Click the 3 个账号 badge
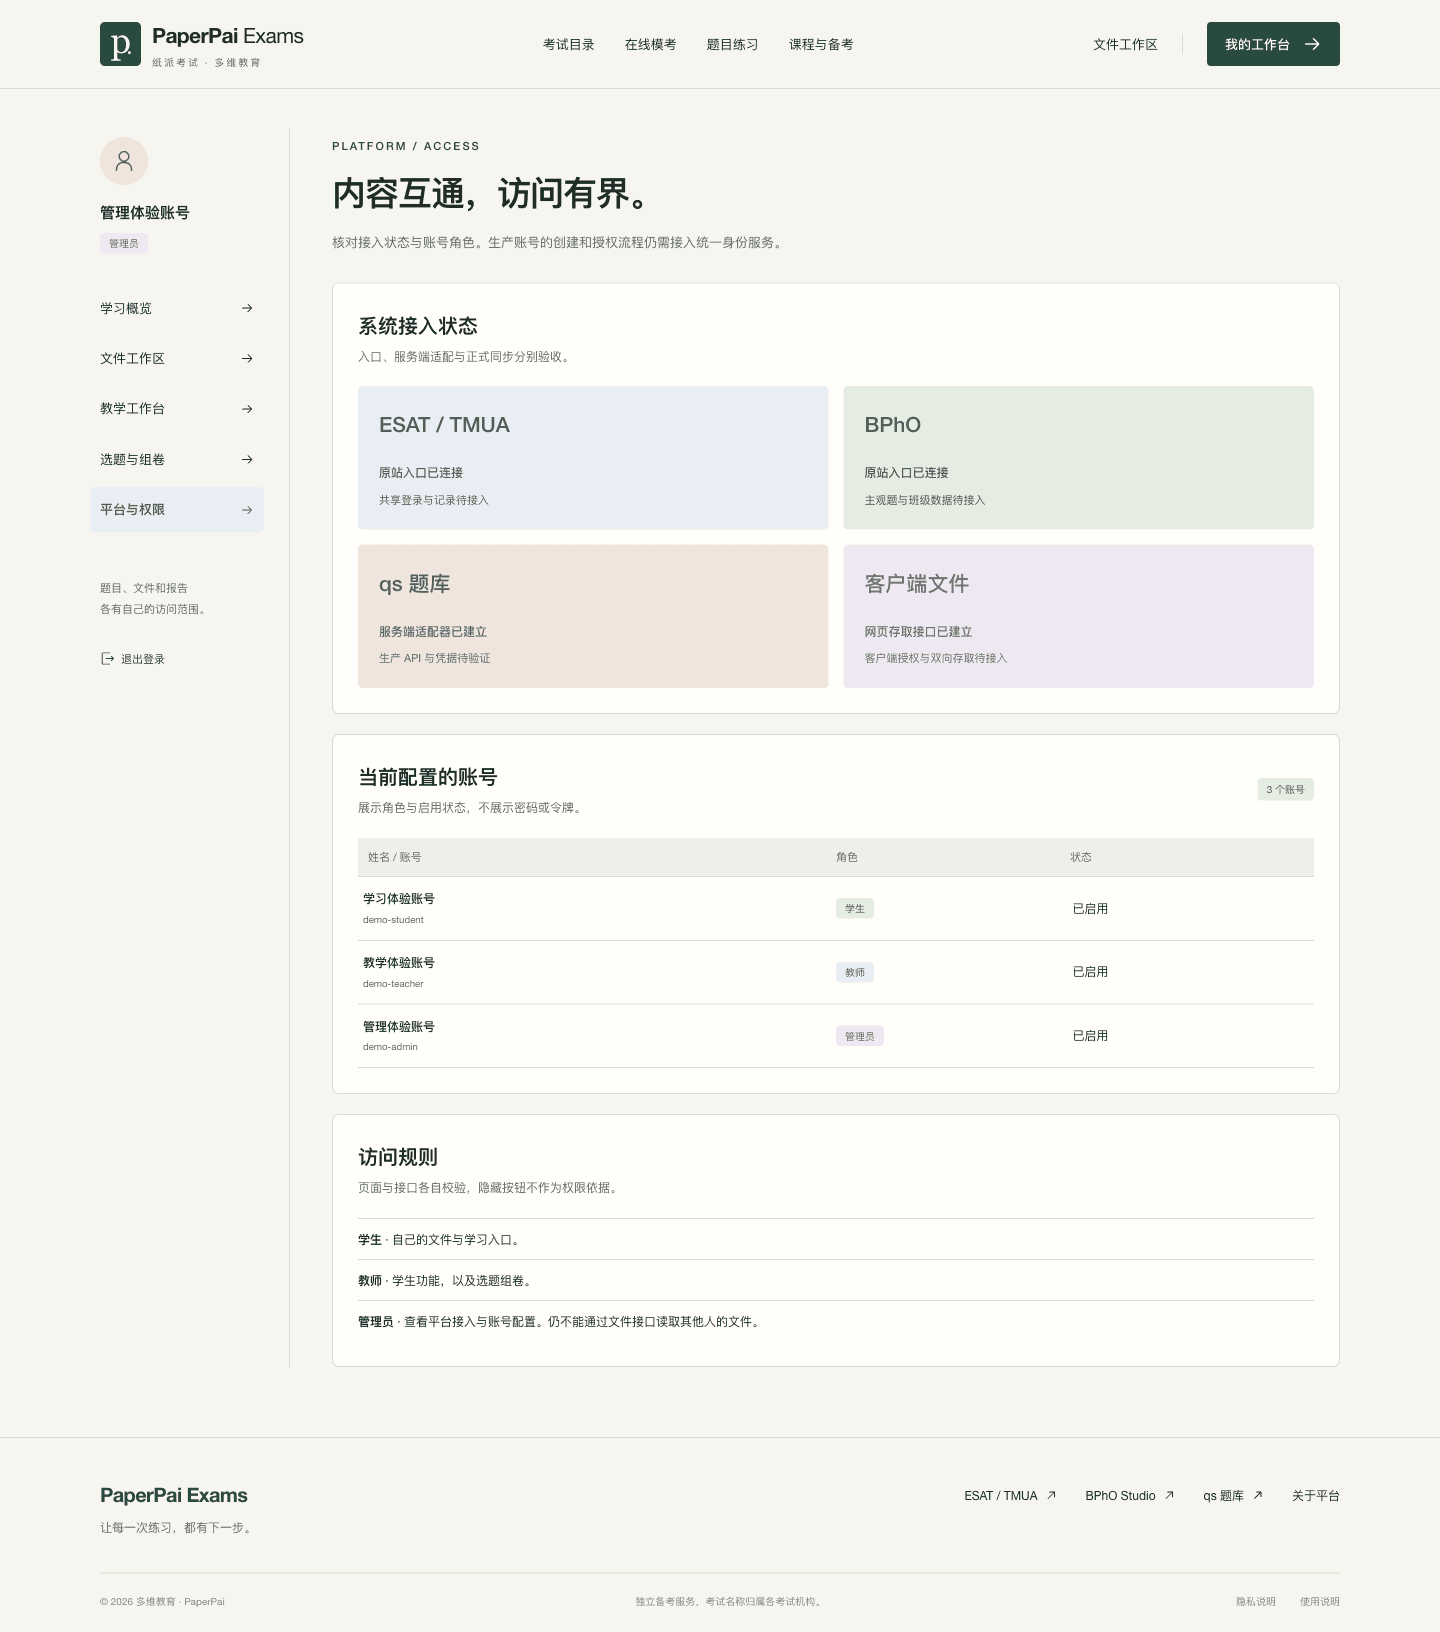This screenshot has width=1440, height=1632. click(1286, 789)
